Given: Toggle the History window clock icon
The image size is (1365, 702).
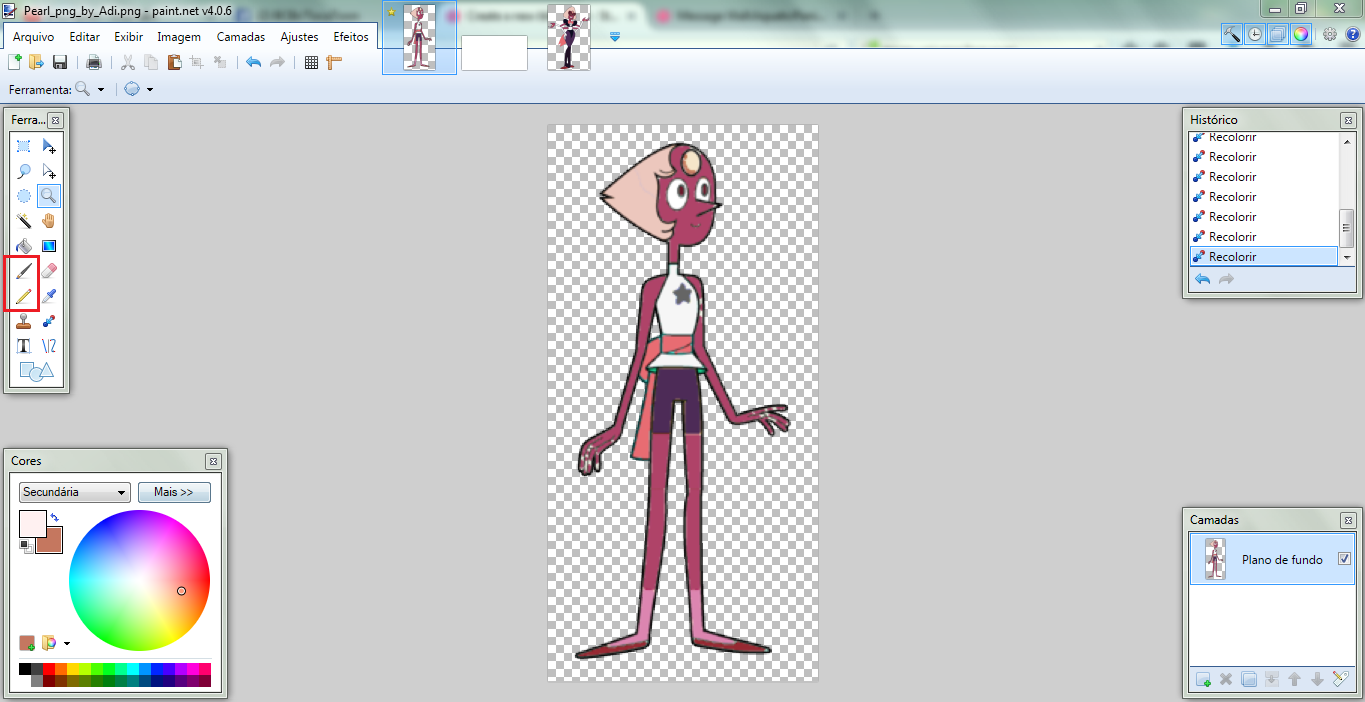Looking at the screenshot, I should click(1255, 34).
